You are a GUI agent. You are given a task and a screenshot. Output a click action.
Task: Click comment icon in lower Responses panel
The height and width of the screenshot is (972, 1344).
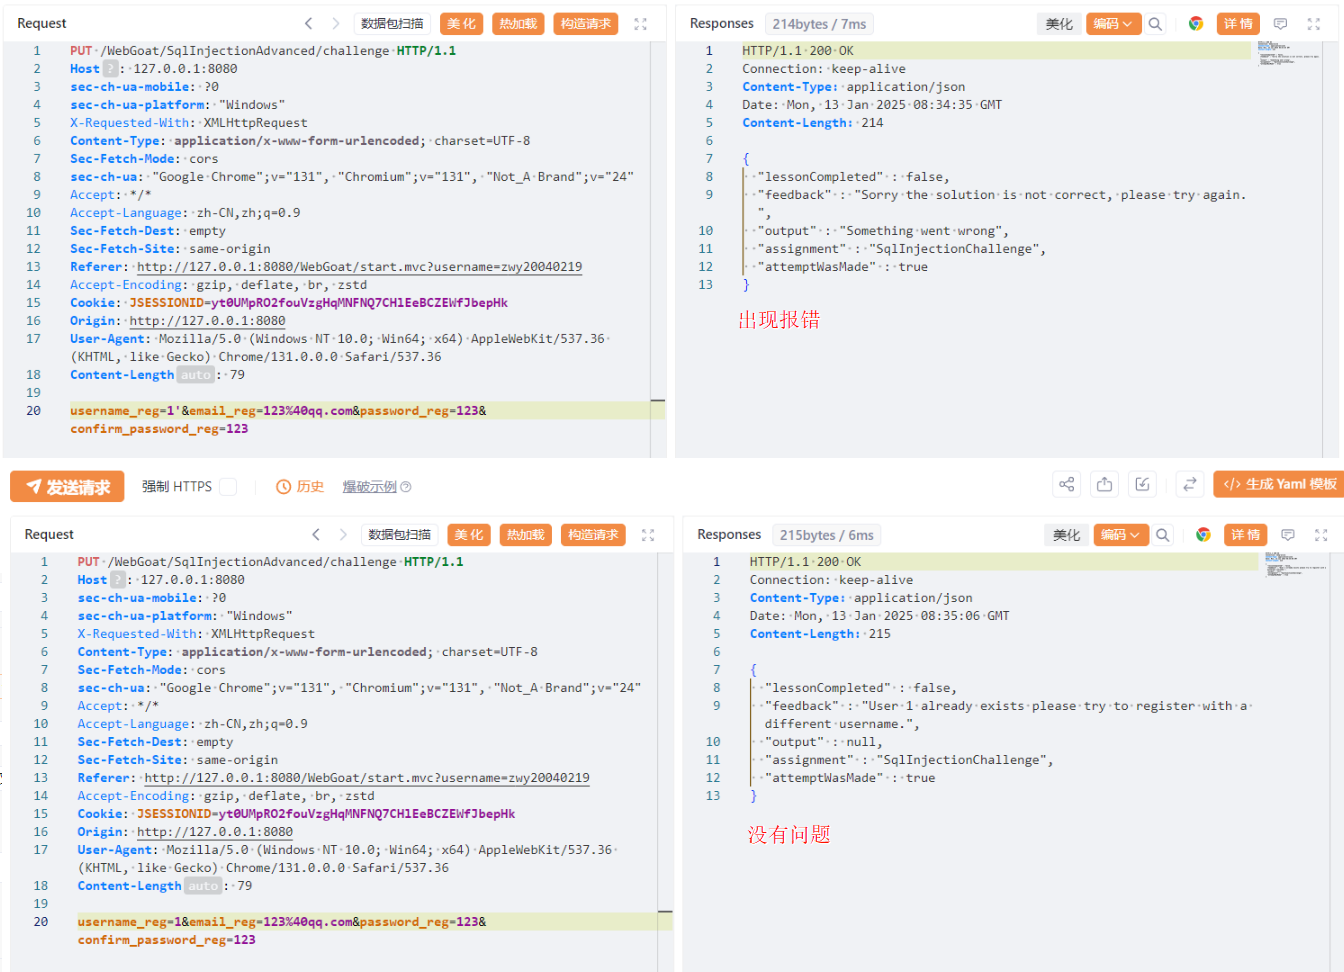tap(1288, 535)
